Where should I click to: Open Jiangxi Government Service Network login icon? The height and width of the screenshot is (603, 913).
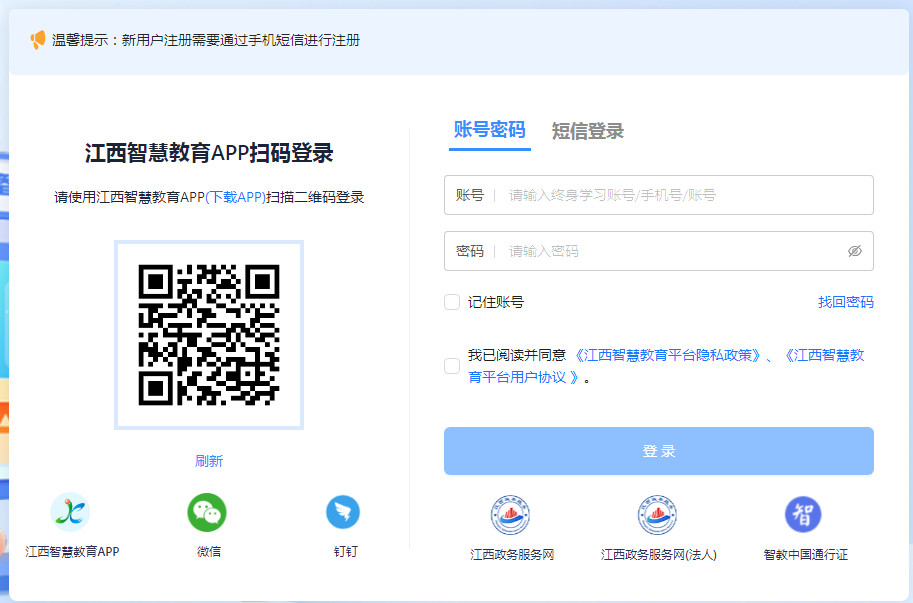click(x=511, y=514)
